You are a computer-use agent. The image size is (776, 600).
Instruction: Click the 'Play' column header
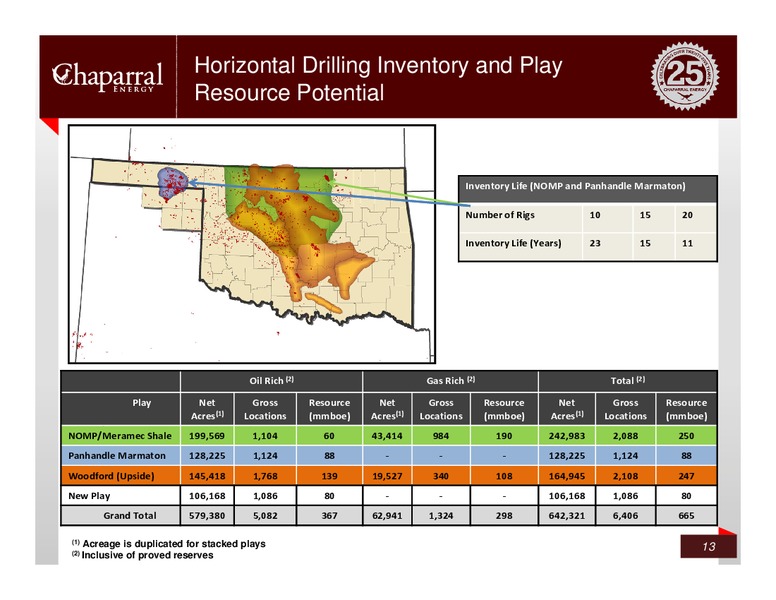click(x=142, y=403)
